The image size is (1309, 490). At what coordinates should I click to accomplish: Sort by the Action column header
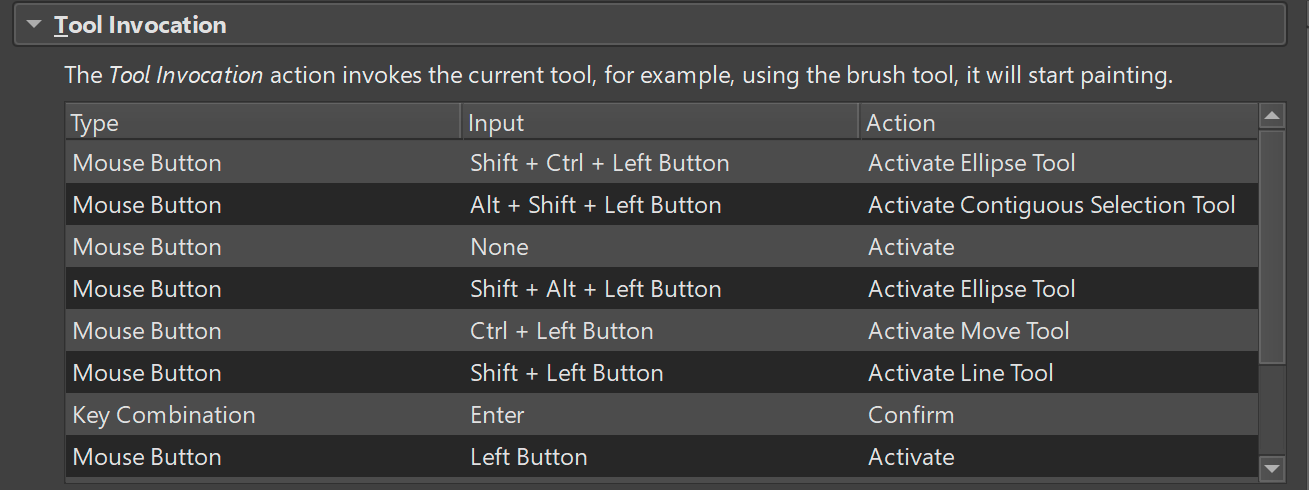click(x=900, y=123)
